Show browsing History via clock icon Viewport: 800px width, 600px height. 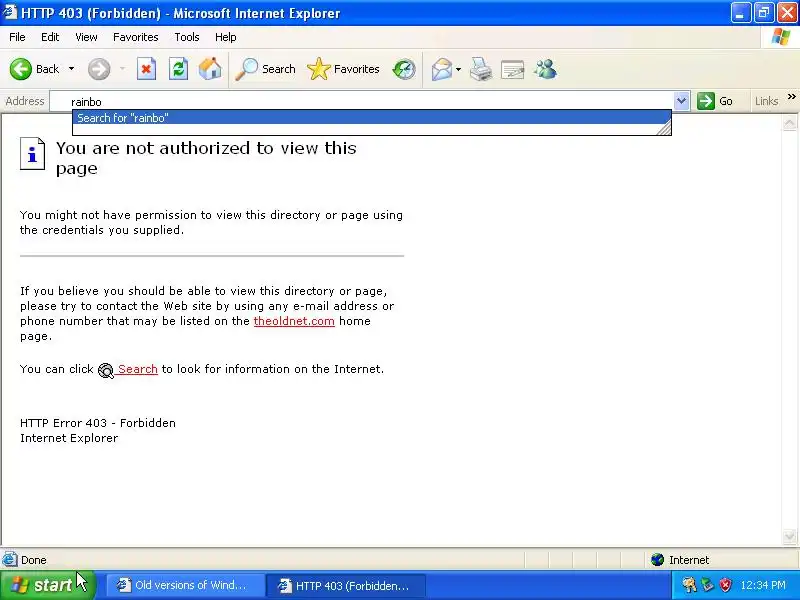click(404, 69)
